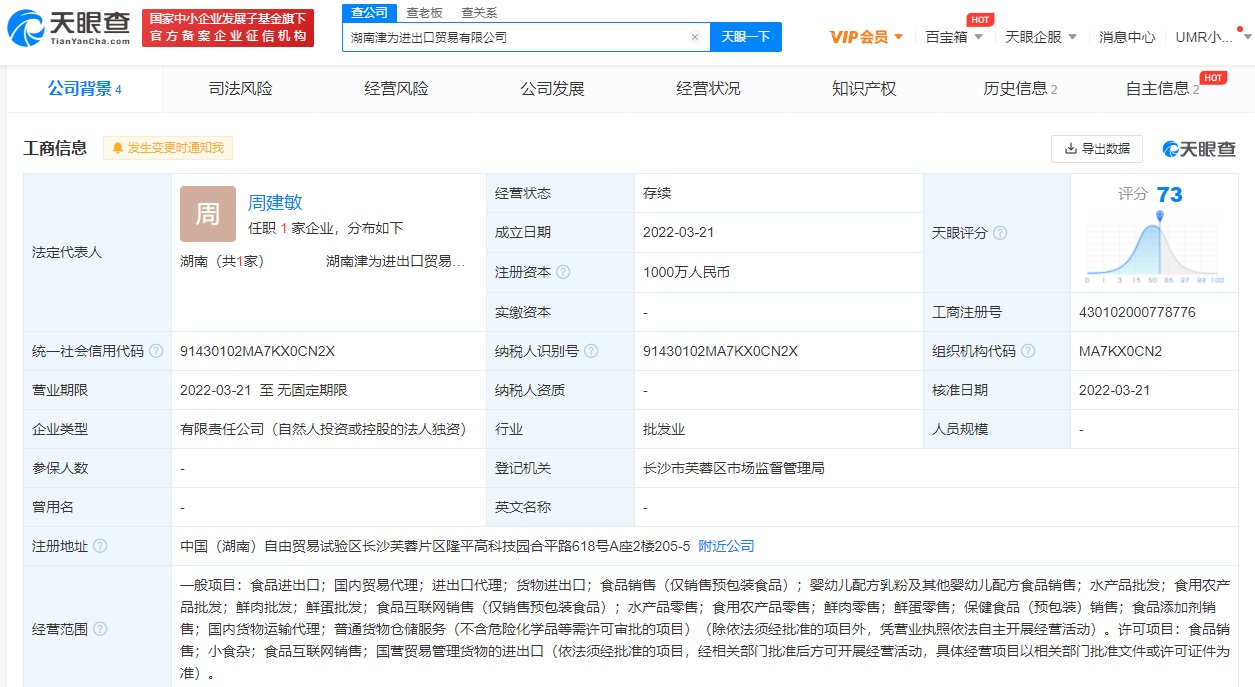The height and width of the screenshot is (687, 1255).
Task: Click taxpayer ID 91430102MA7KX0CN2X beside 纳税人识别号
Action: click(x=720, y=351)
